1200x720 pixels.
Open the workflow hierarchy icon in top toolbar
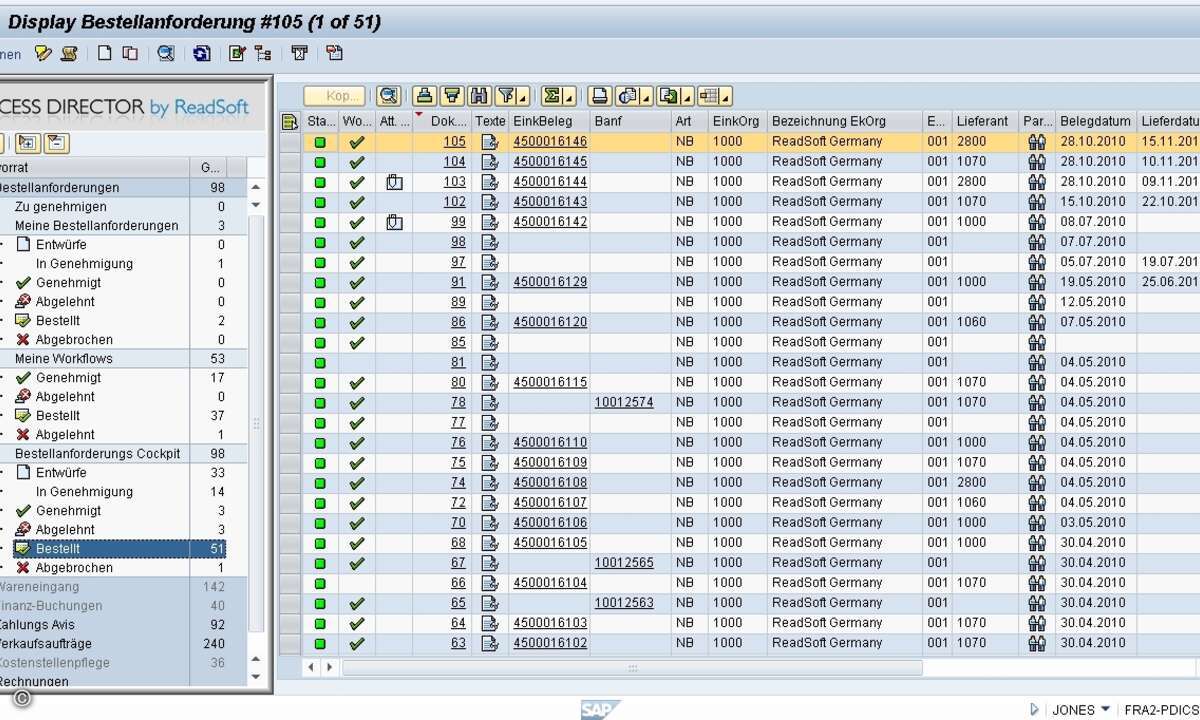click(x=263, y=54)
